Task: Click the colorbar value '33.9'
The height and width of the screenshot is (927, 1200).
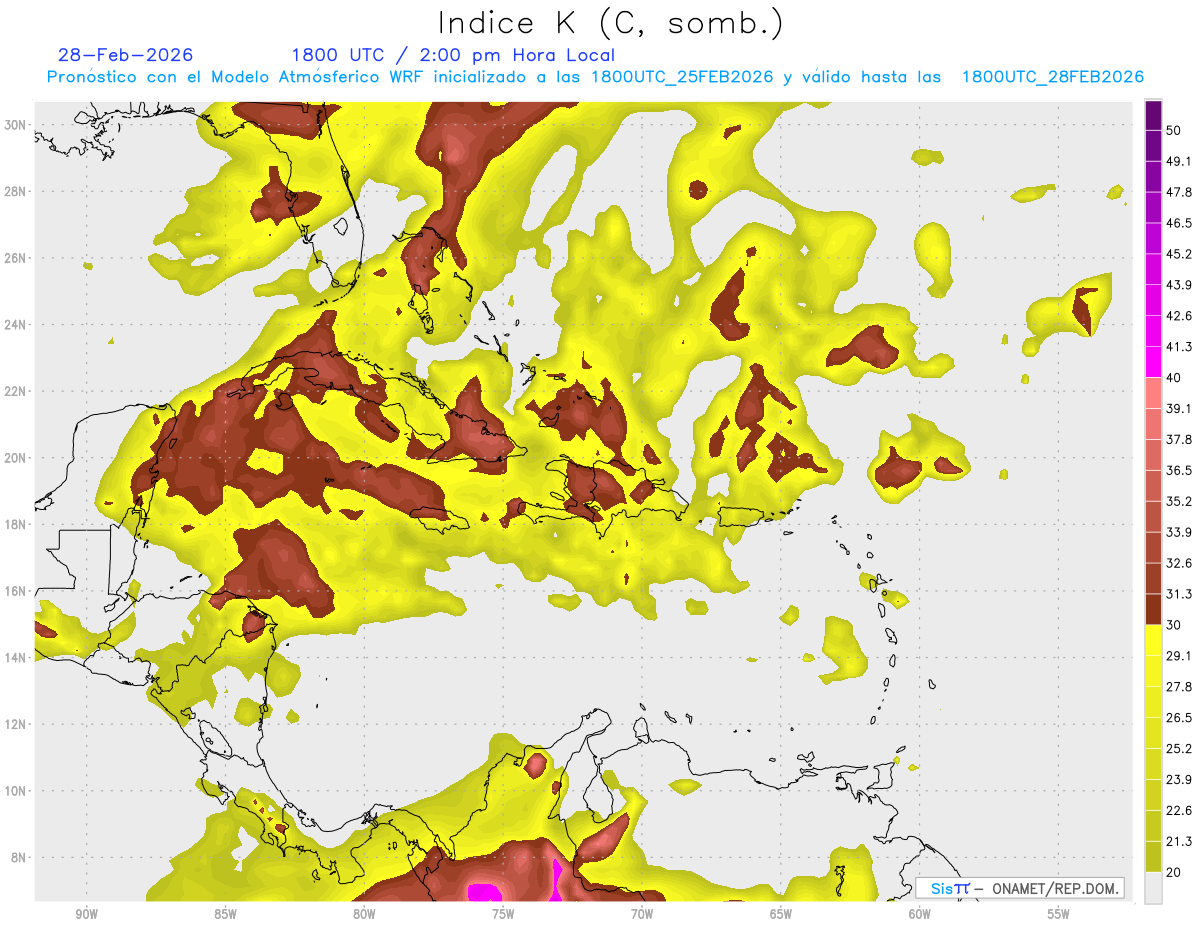Action: pyautogui.click(x=1179, y=532)
